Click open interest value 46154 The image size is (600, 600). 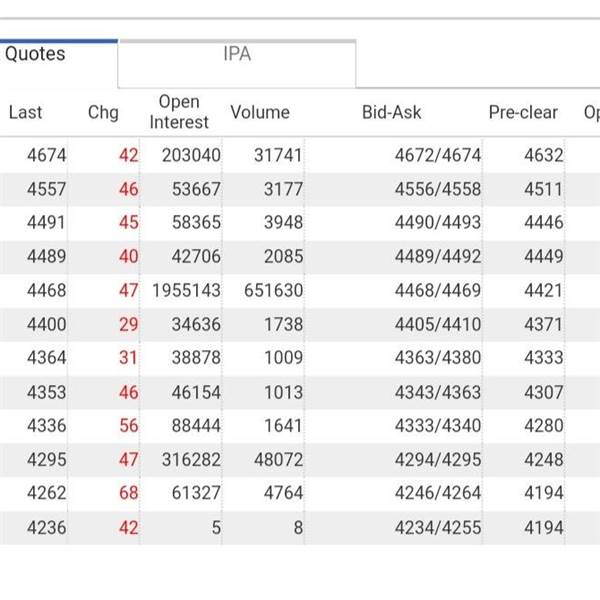point(196,392)
